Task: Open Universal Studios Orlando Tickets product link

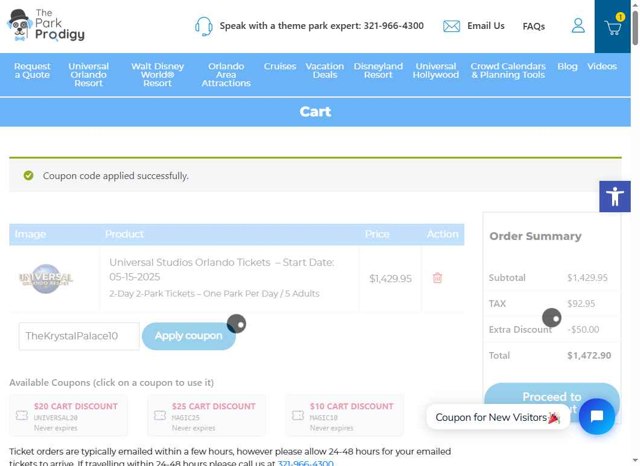Action: tap(222, 269)
